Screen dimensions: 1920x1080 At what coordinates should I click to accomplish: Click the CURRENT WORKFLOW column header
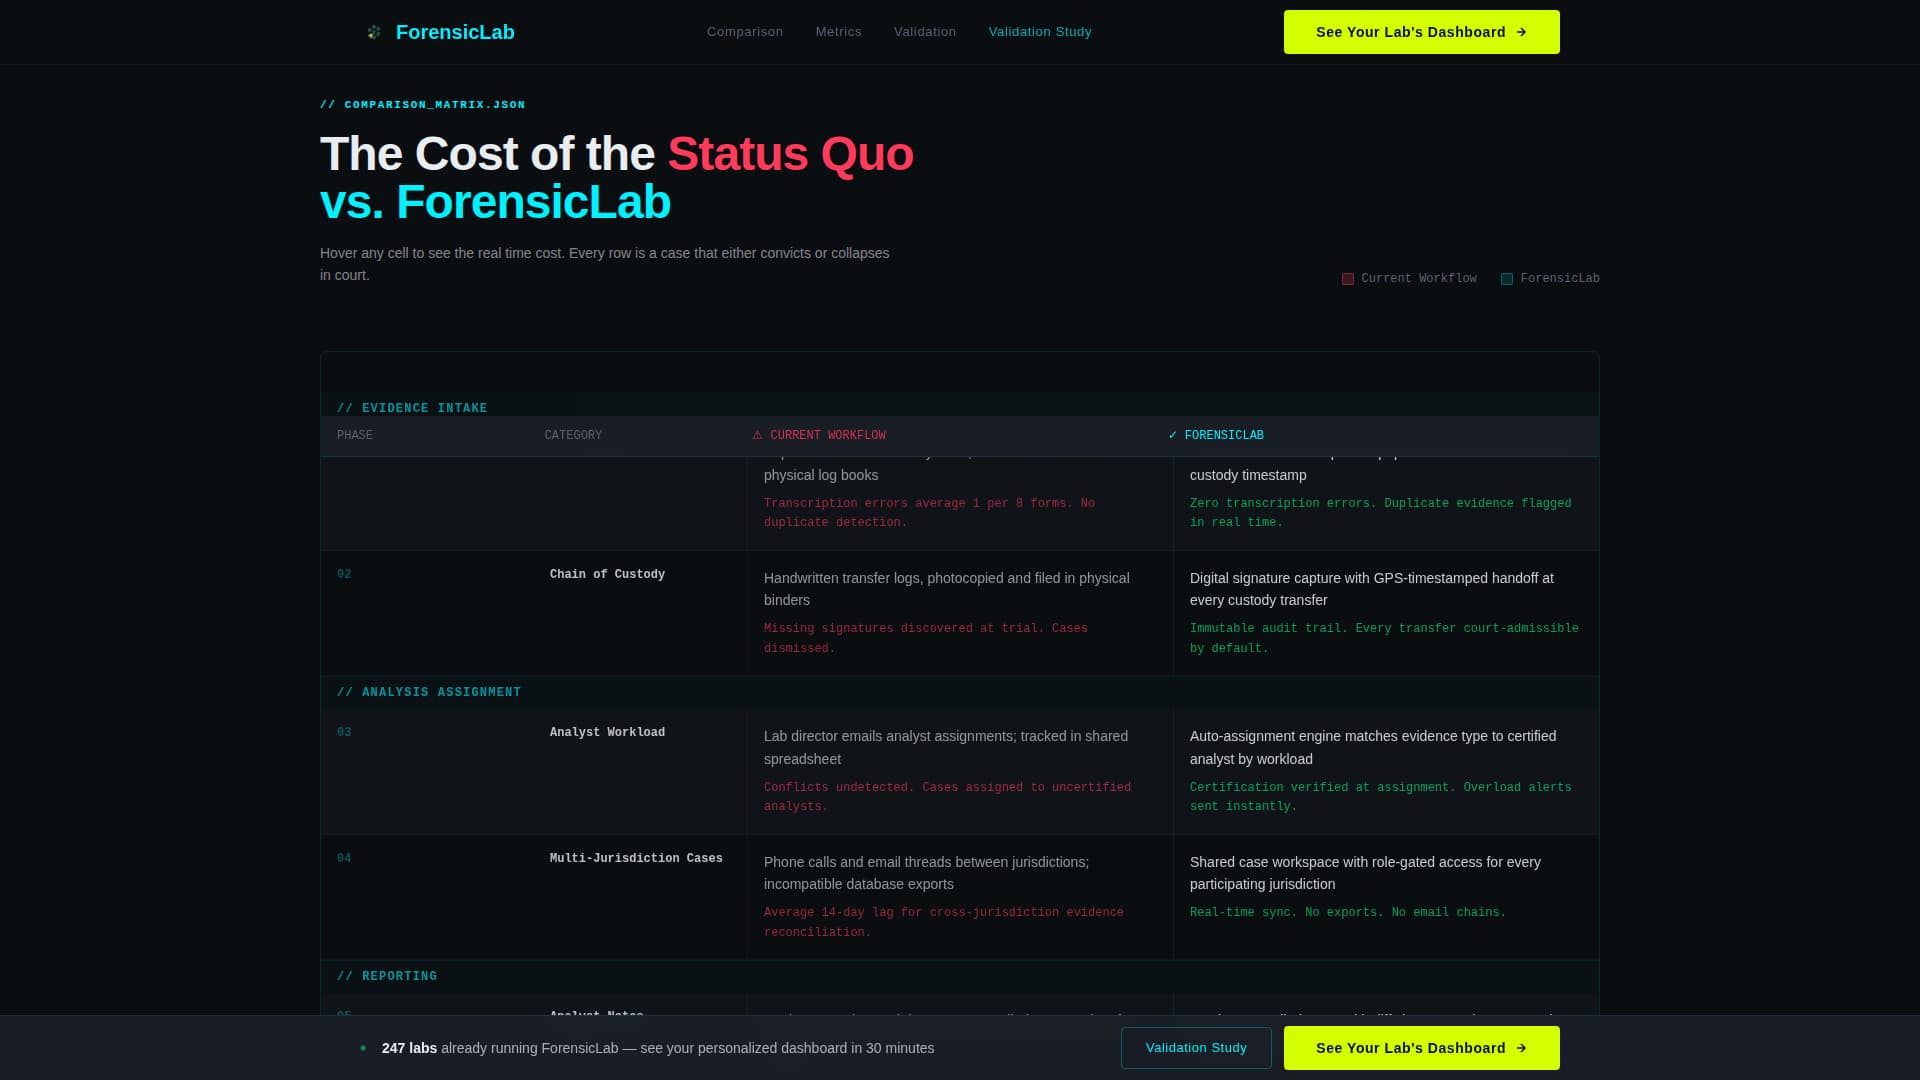click(x=827, y=435)
